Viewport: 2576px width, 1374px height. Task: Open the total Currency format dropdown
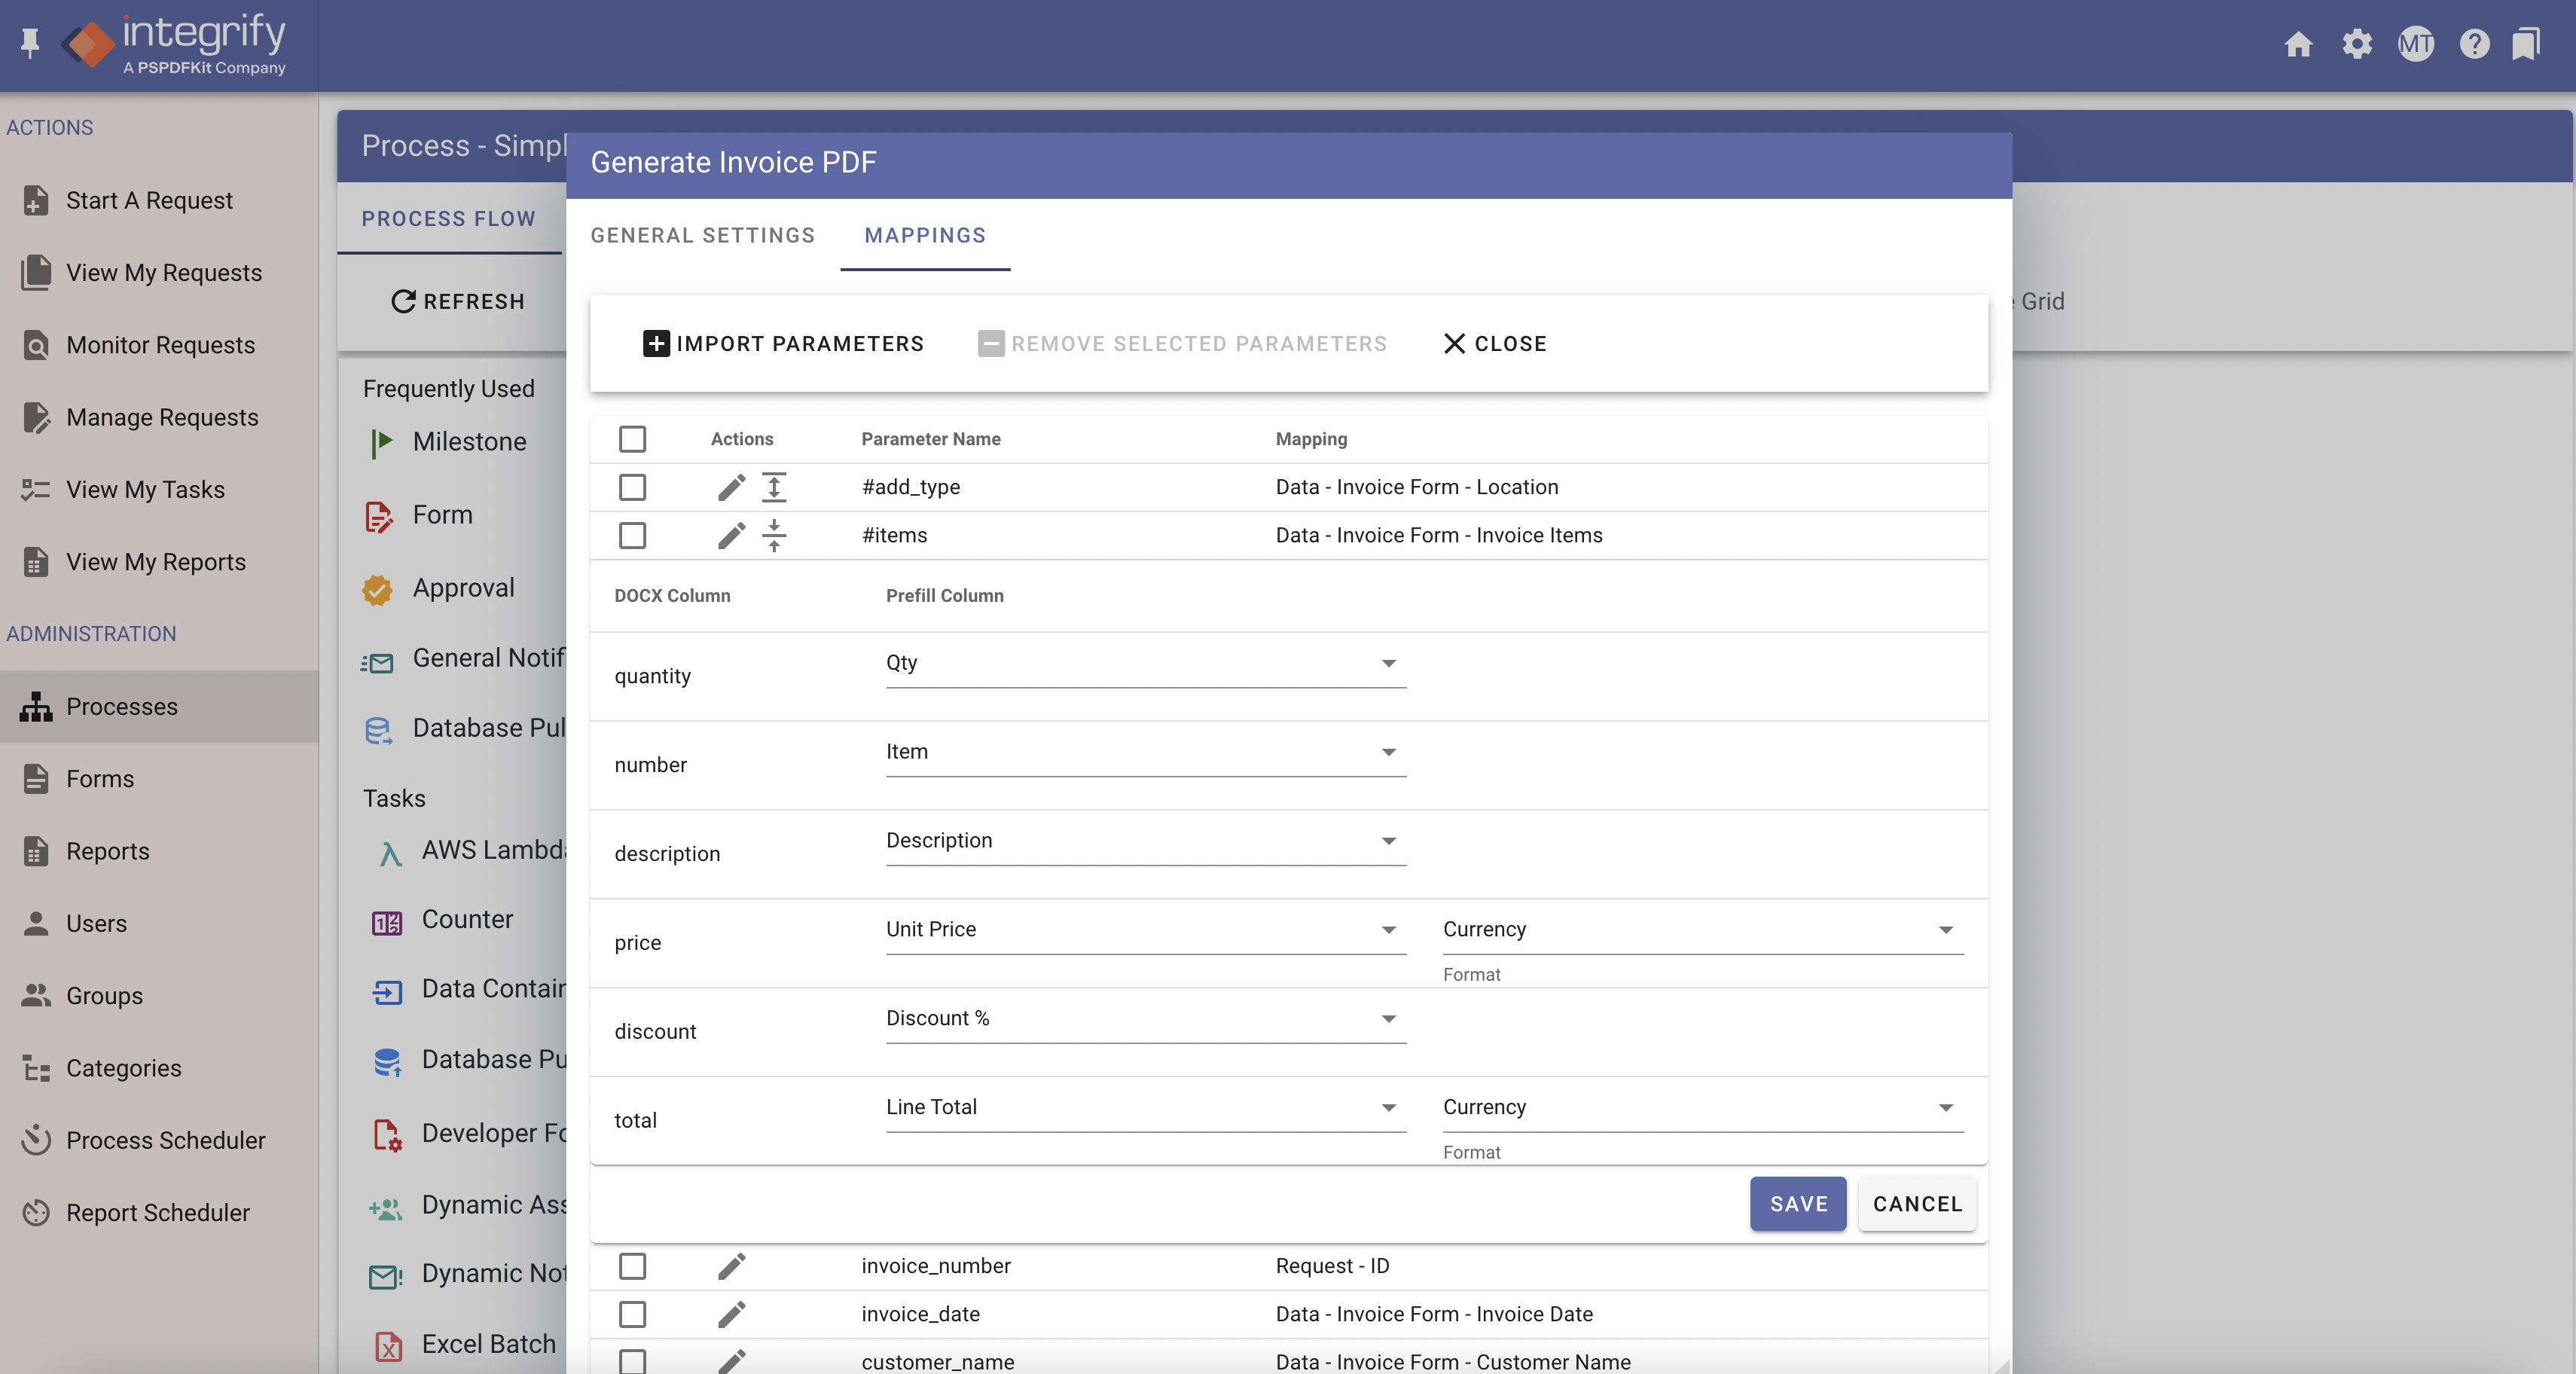coord(1702,1109)
